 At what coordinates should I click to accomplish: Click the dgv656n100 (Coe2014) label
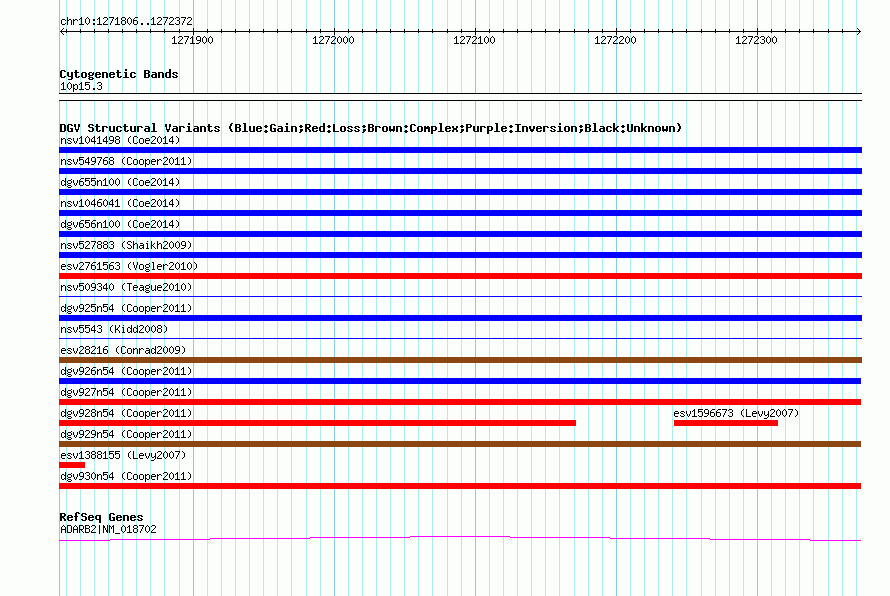pos(120,224)
